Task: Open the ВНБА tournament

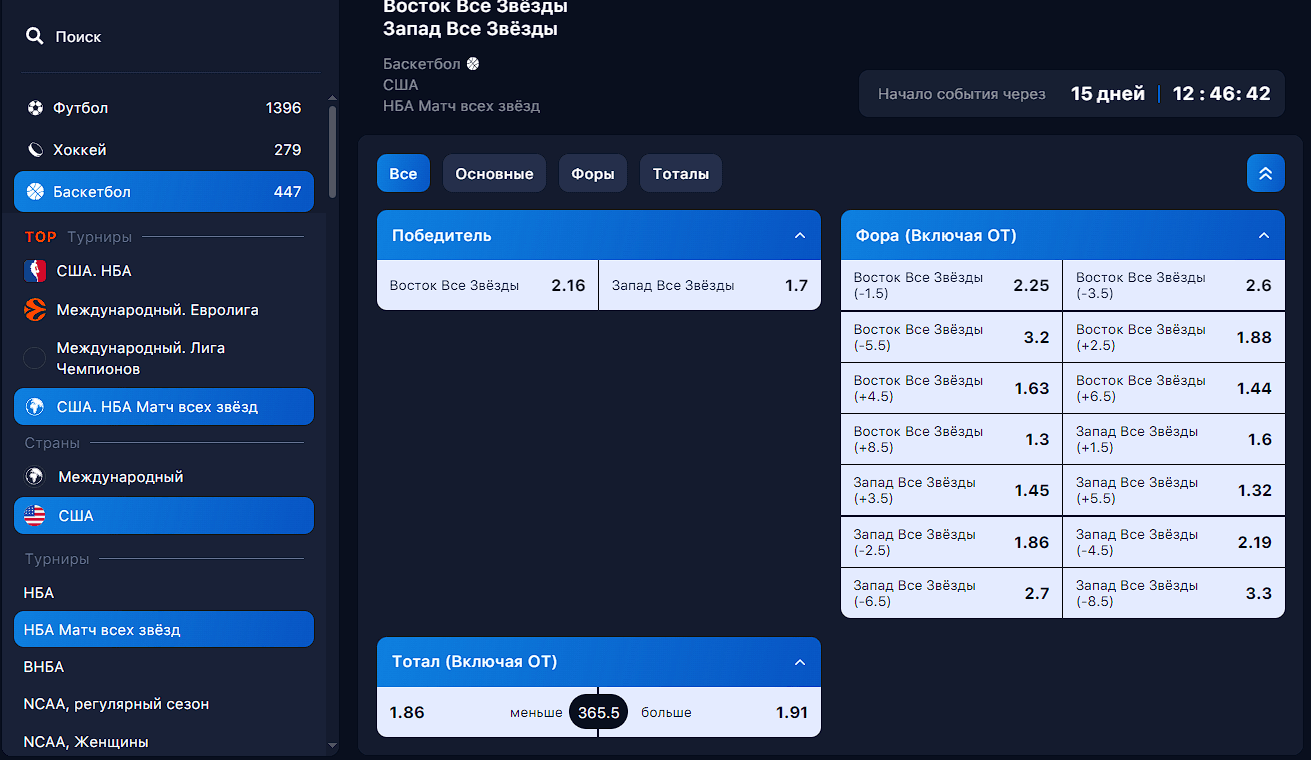Action: pyautogui.click(x=164, y=667)
